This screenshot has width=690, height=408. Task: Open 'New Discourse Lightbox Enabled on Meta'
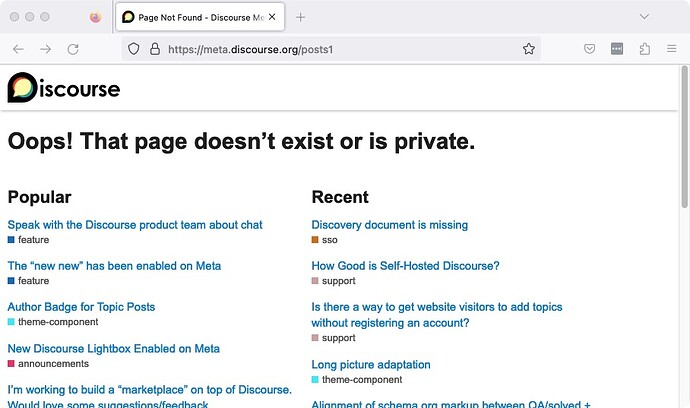tap(114, 349)
